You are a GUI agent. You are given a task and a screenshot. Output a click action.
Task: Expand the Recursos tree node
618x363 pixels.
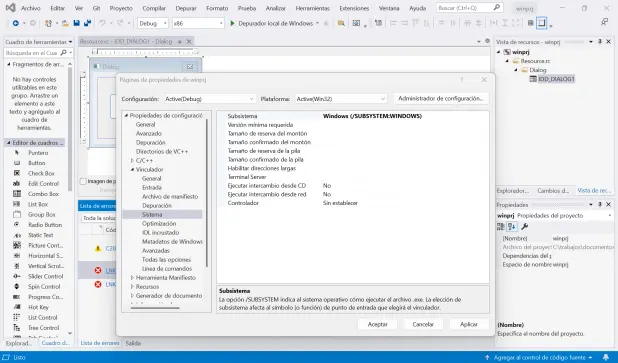pos(132,287)
